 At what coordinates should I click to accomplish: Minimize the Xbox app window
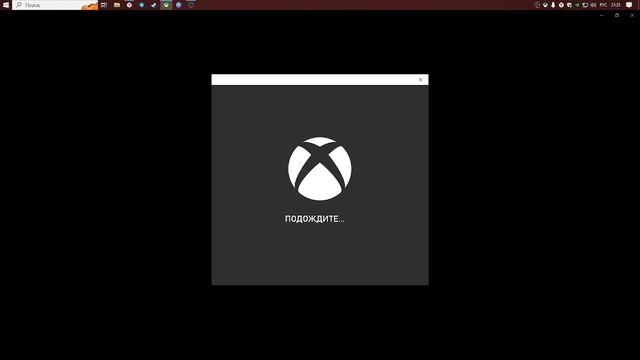pyautogui.click(x=602, y=16)
